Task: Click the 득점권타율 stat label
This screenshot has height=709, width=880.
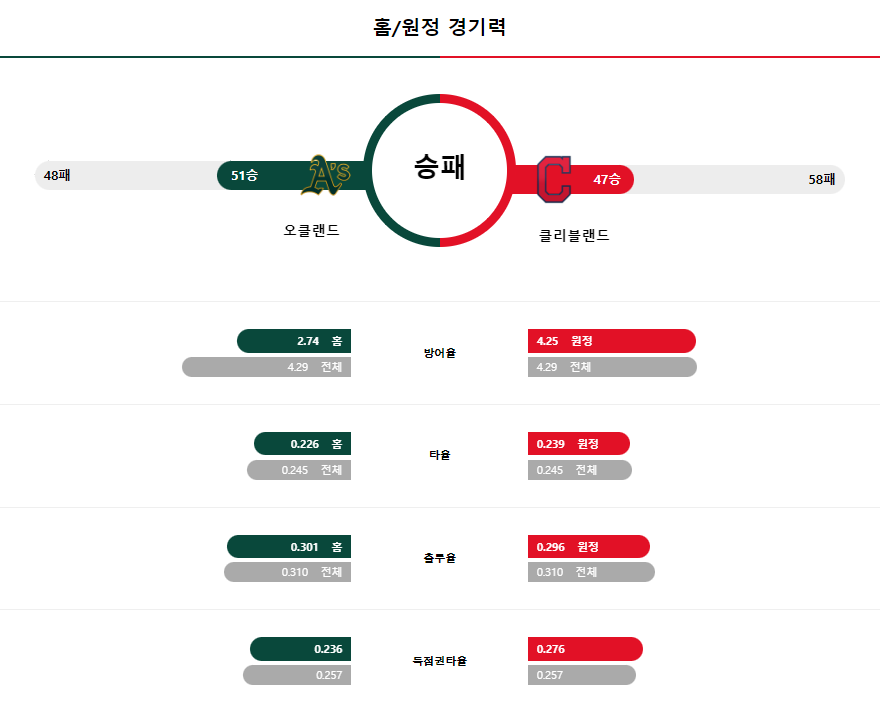Action: click(x=439, y=661)
